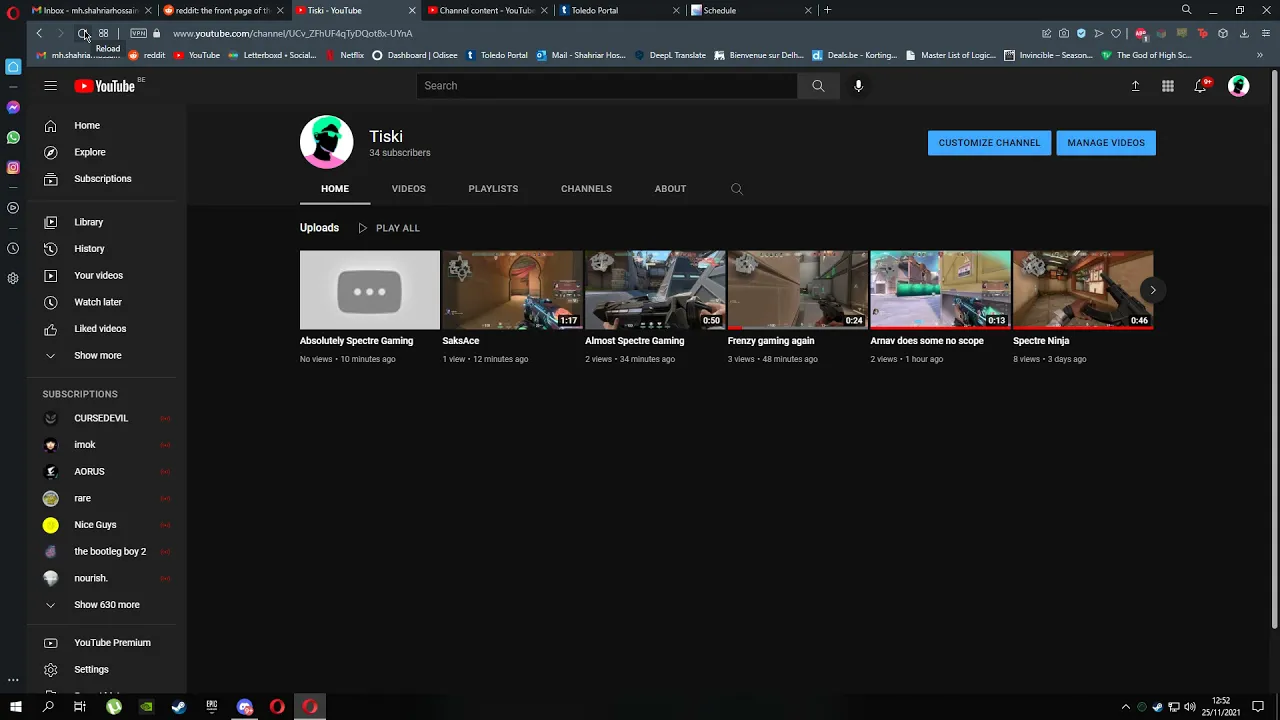Click the browser address bar URL
Screen dimensions: 1280x720
point(293,33)
